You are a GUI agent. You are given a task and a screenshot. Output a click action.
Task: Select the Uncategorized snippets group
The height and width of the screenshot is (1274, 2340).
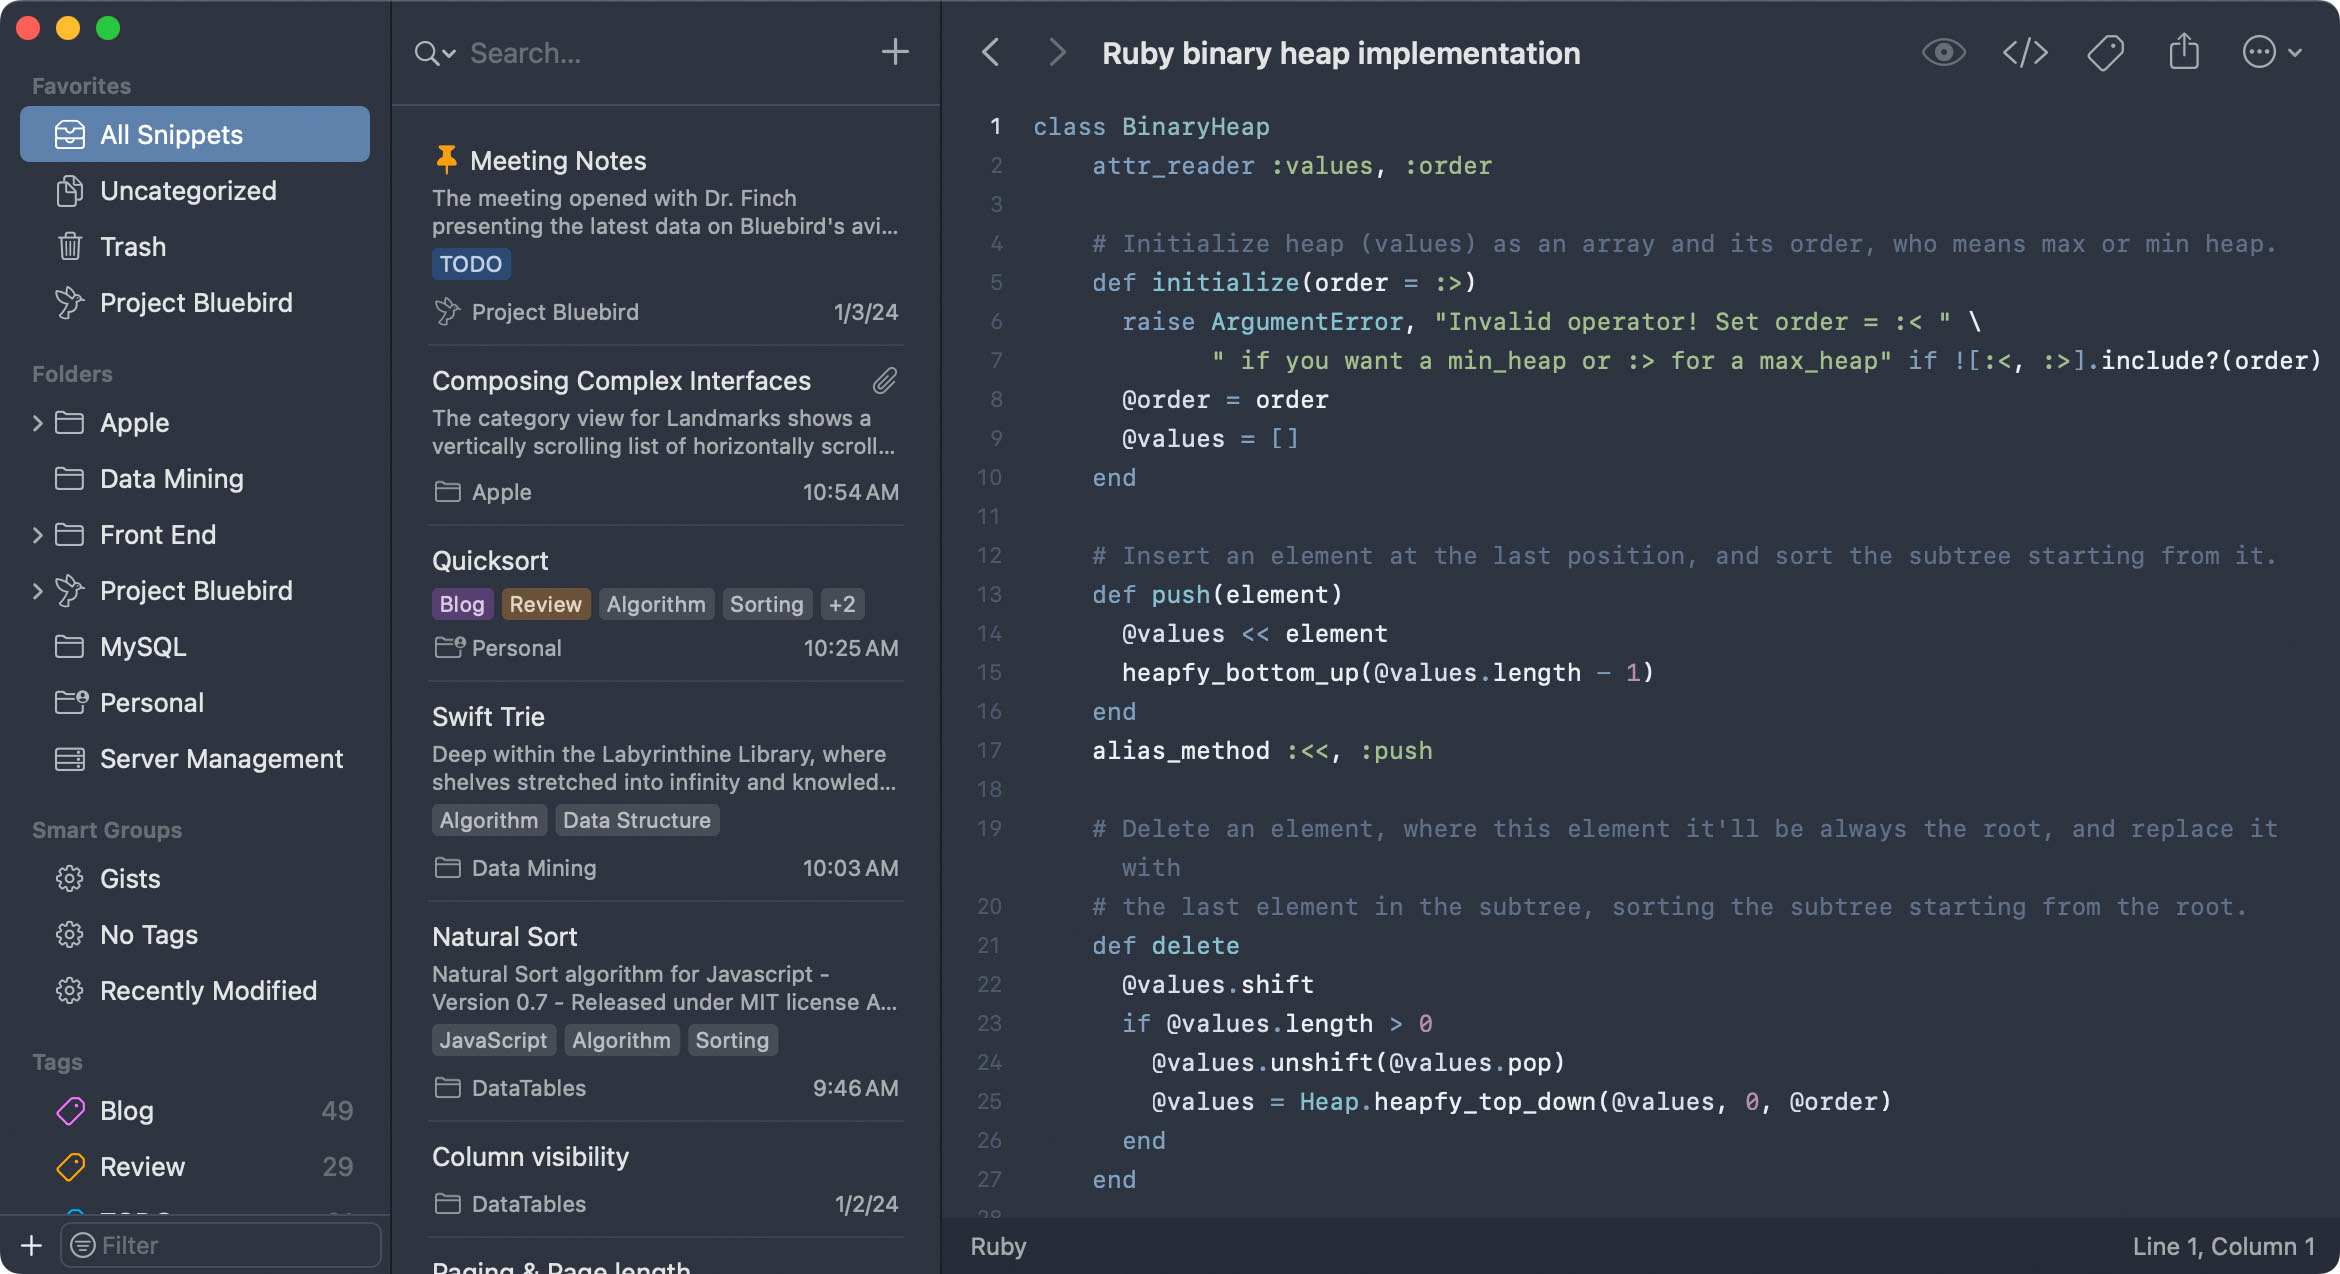click(188, 190)
